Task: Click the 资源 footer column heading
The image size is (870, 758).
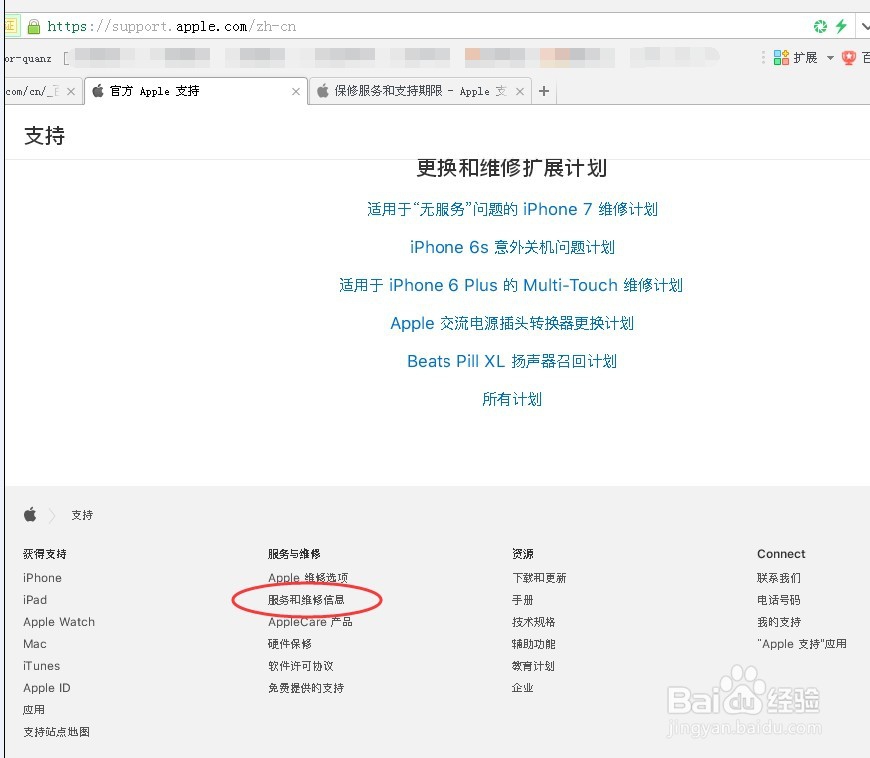Action: coord(522,554)
